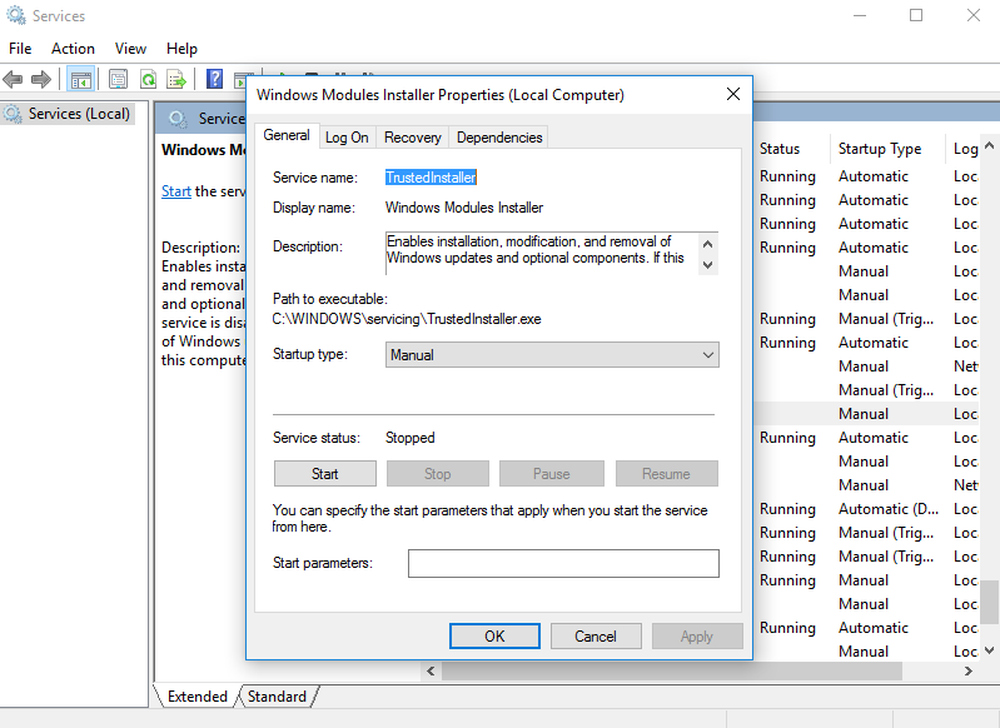
Task: Click the "Stopped" service status text
Action: 410,438
